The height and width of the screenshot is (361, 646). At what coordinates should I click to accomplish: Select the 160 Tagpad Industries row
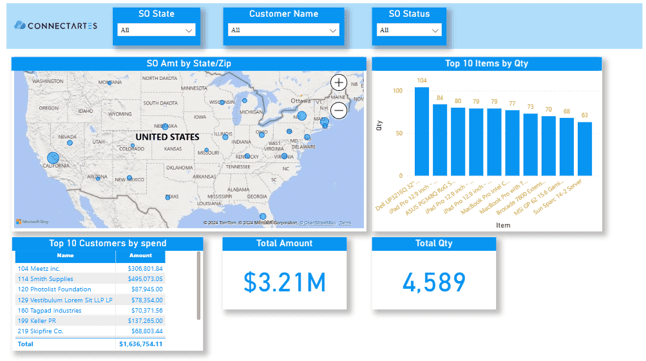pyautogui.click(x=90, y=310)
